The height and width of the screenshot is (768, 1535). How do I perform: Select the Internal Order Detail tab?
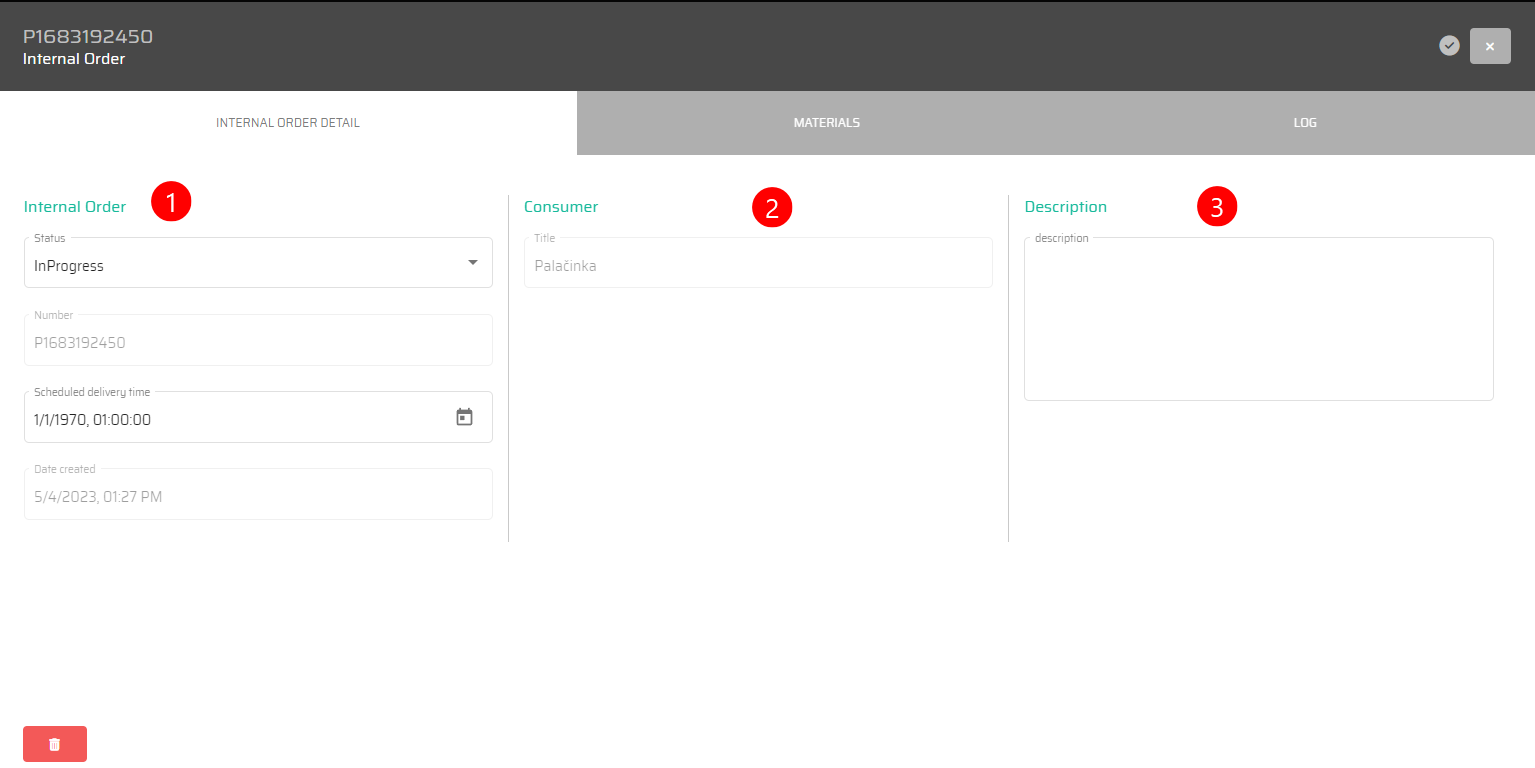[x=288, y=123]
